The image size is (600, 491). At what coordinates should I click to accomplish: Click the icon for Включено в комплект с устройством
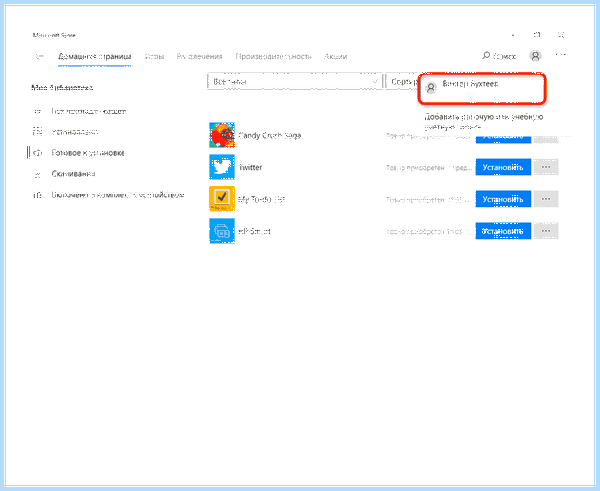click(x=38, y=195)
